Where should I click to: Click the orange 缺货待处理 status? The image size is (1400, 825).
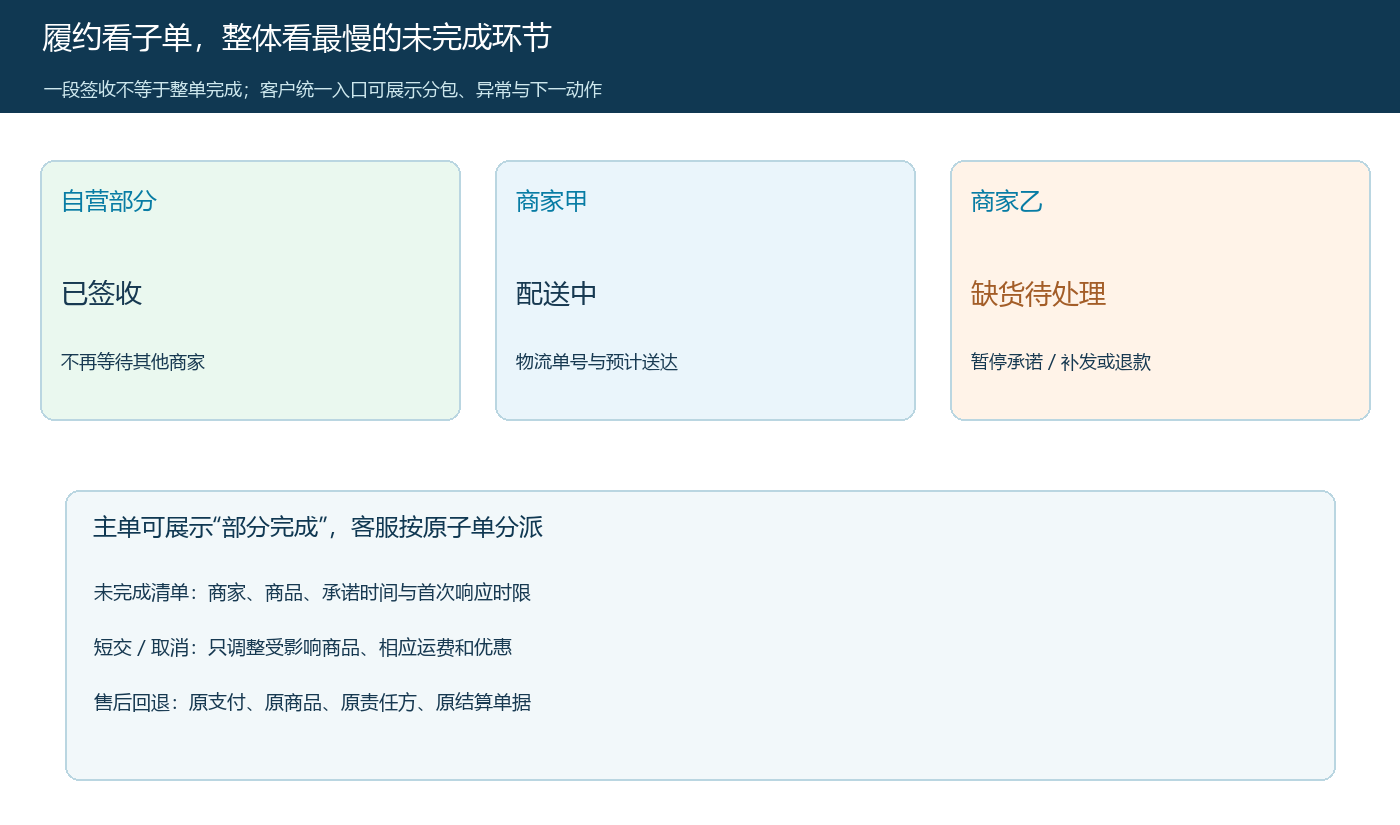point(1039,293)
